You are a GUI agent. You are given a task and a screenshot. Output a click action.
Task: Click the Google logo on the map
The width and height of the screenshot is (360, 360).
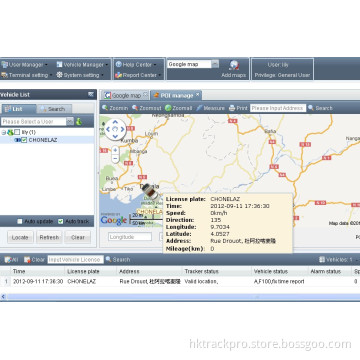114,220
